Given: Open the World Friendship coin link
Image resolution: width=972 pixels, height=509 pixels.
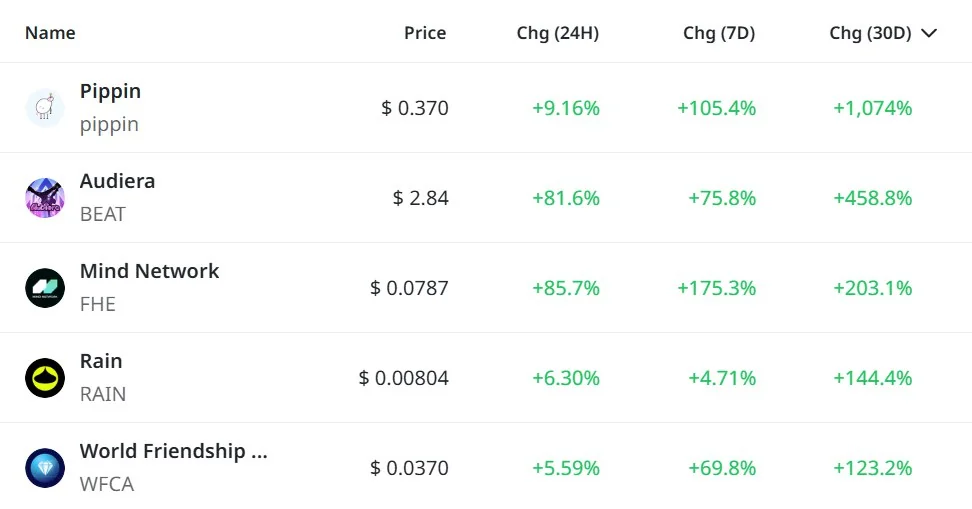Looking at the screenshot, I should point(173,451).
